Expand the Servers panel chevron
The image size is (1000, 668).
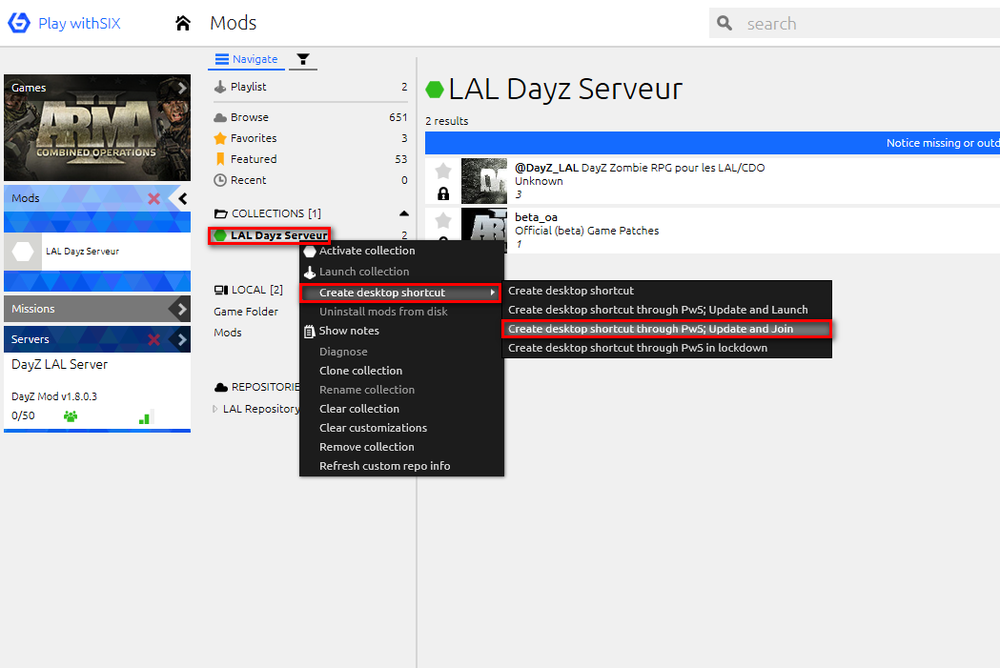coord(182,339)
